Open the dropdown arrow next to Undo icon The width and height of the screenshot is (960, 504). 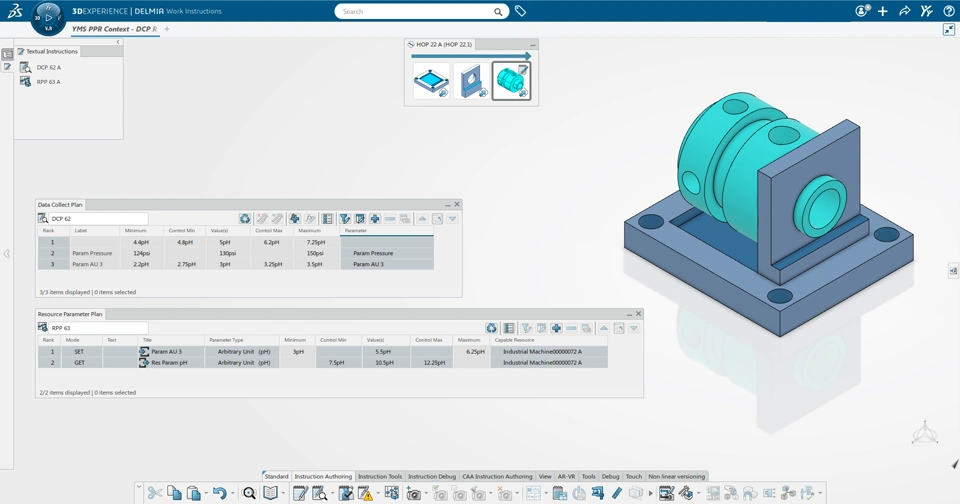(232, 494)
